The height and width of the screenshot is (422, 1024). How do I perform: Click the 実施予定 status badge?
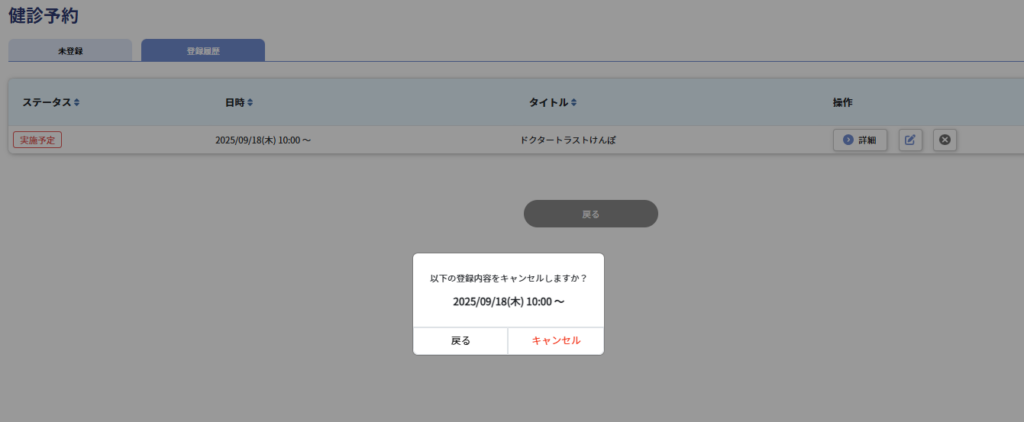coord(37,140)
